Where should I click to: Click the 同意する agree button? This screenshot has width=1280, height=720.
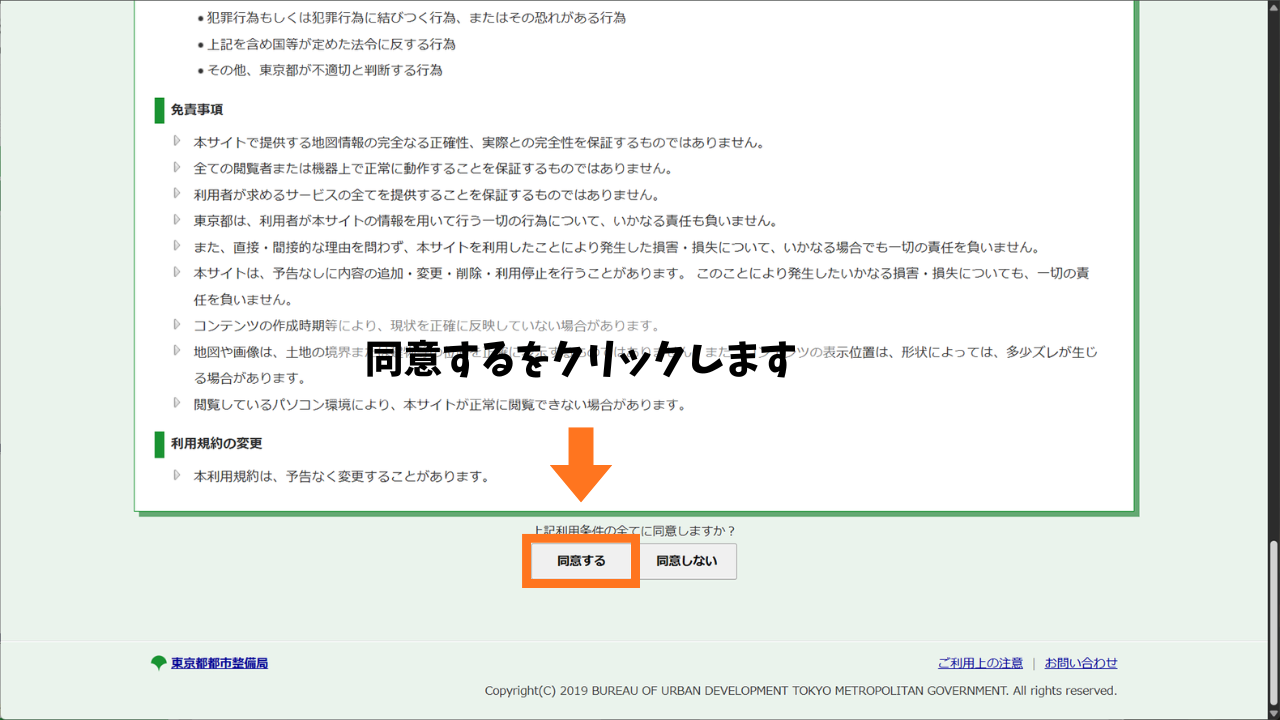click(580, 561)
